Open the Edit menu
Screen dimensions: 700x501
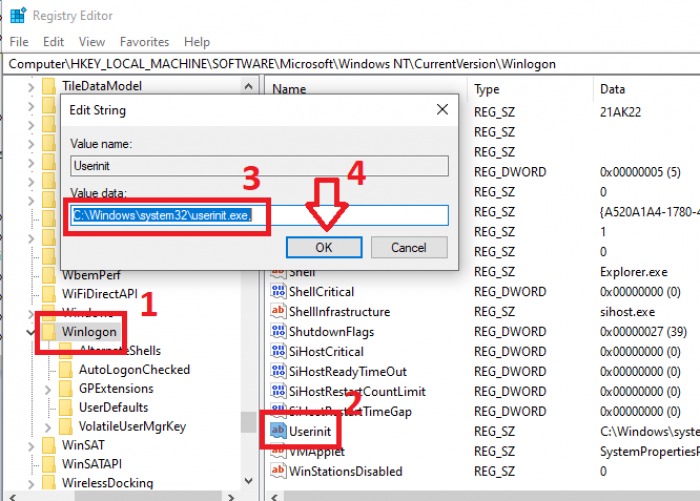click(x=54, y=42)
